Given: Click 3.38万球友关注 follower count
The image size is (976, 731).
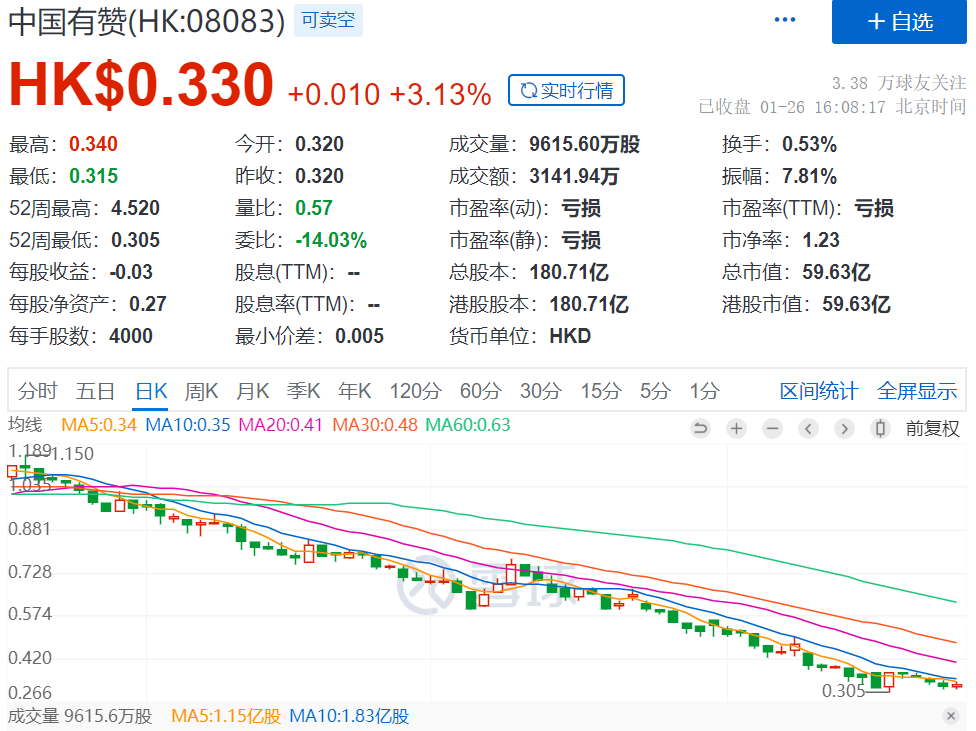Looking at the screenshot, I should tap(899, 83).
